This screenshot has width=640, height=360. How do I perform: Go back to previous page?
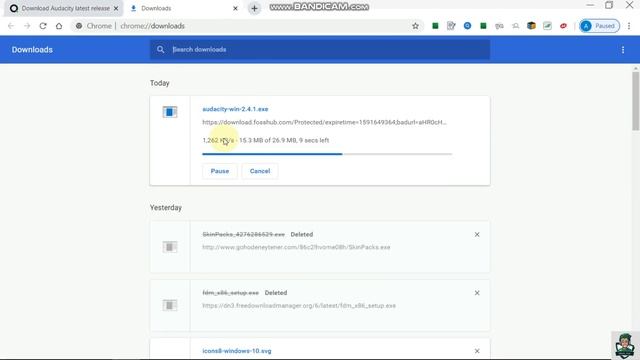point(11,26)
